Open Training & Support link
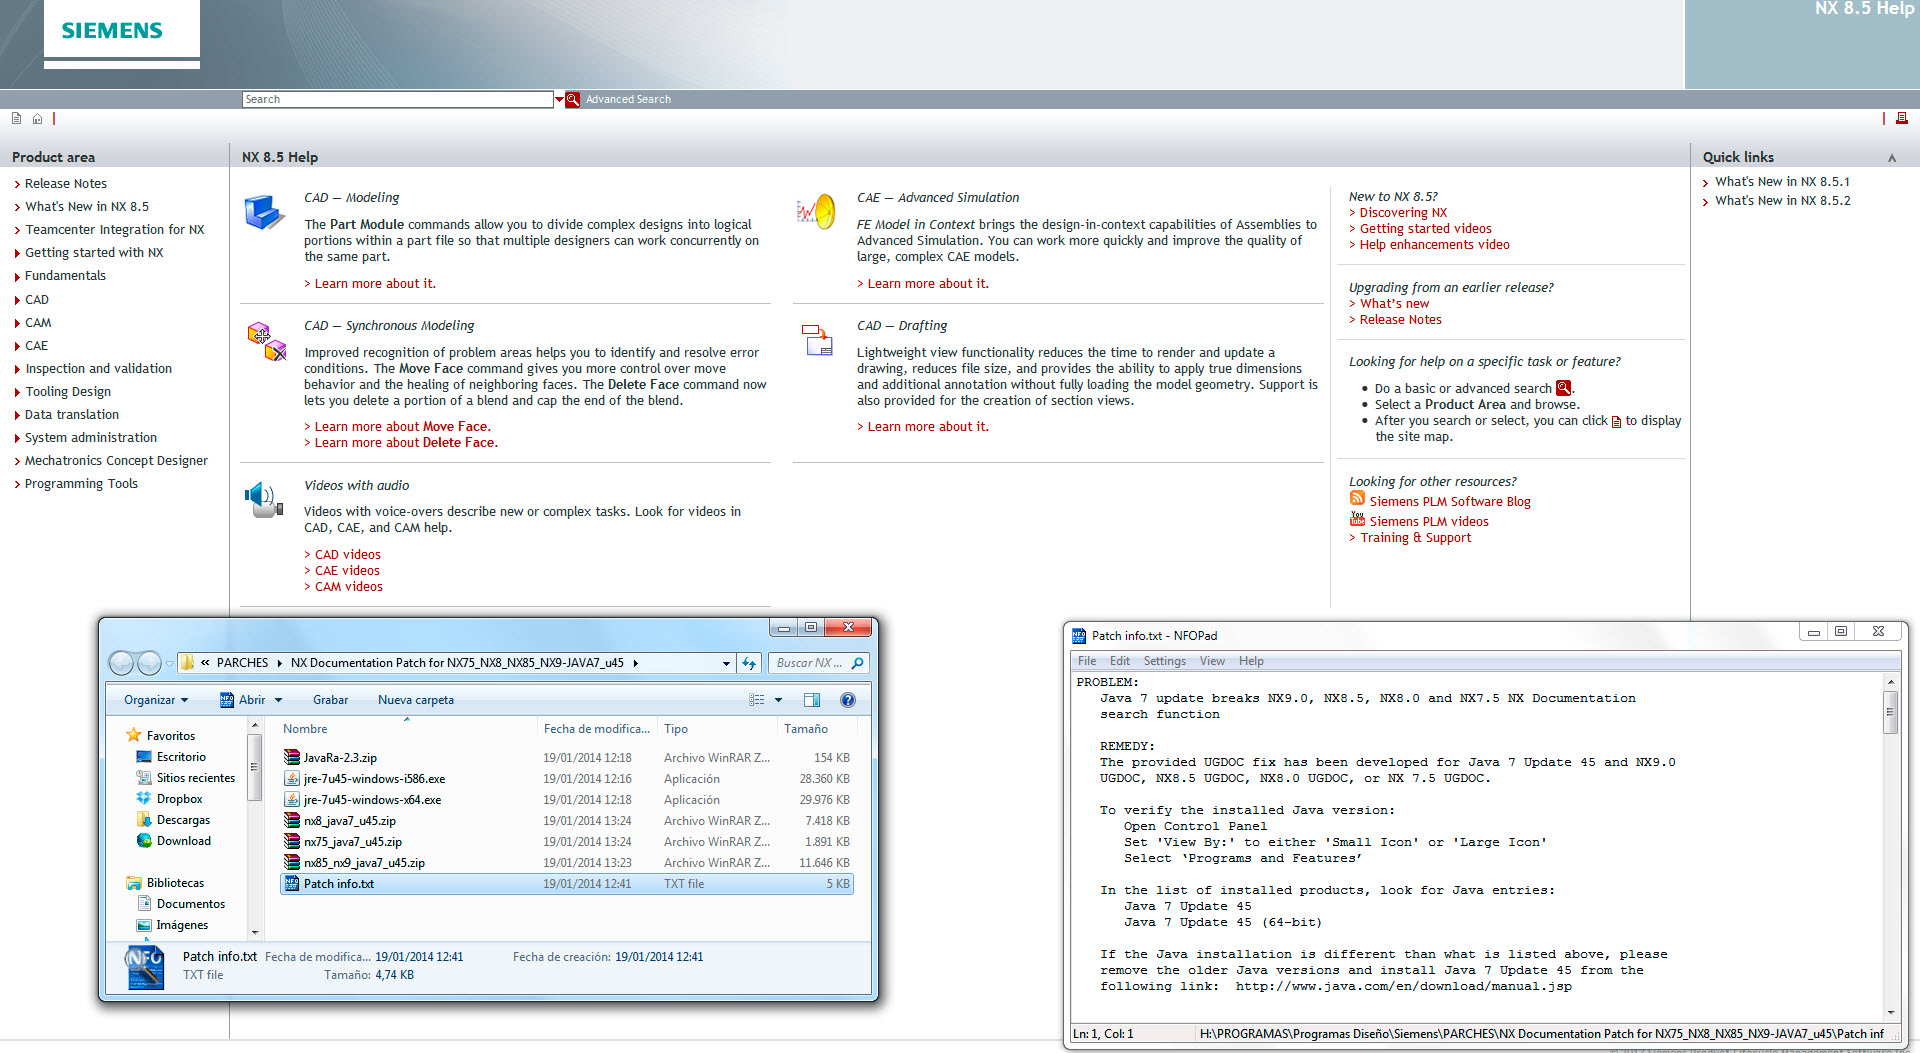 1416,537
